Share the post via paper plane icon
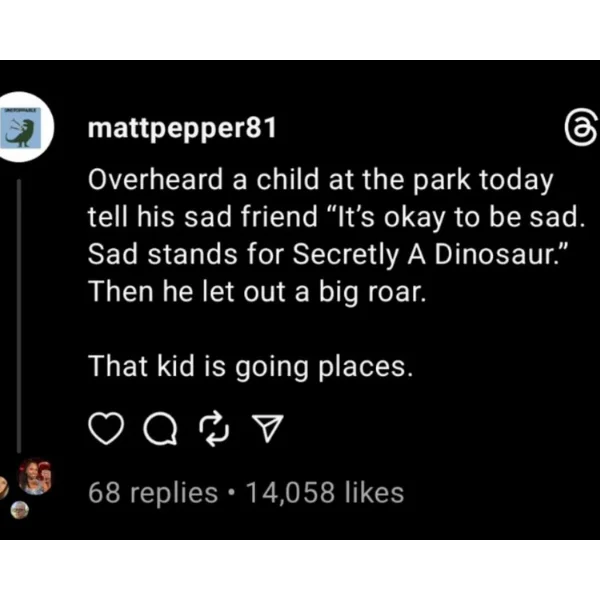Image resolution: width=600 pixels, height=600 pixels. tap(267, 429)
